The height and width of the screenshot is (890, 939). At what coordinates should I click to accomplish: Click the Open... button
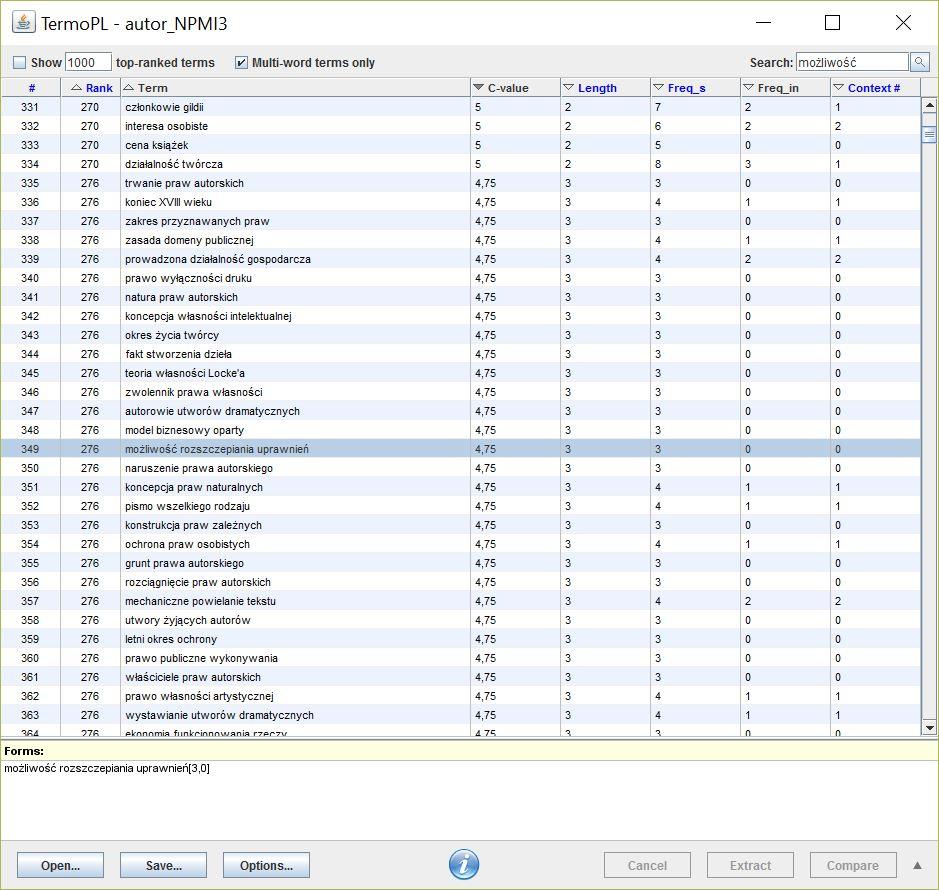pos(60,865)
